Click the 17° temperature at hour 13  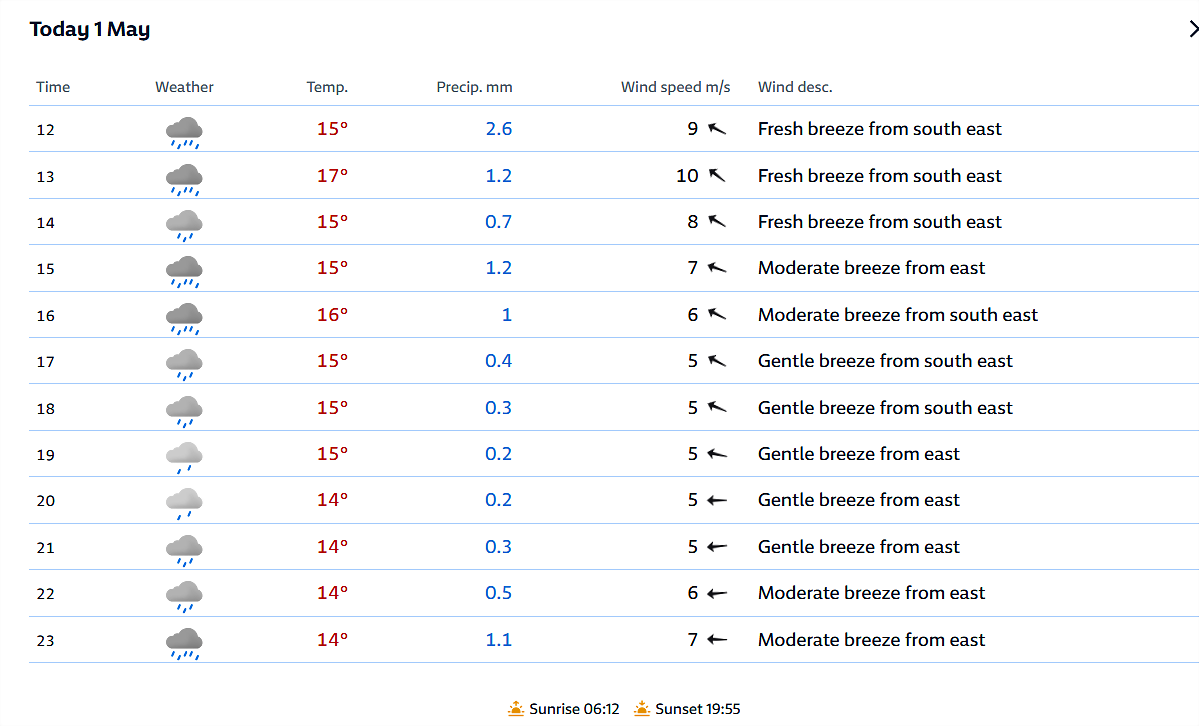coord(333,175)
